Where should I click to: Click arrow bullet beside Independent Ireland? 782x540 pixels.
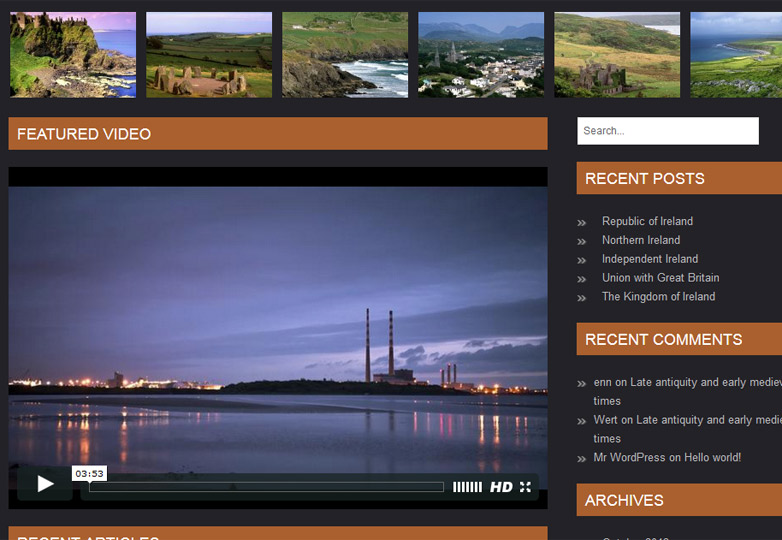pyautogui.click(x=582, y=261)
